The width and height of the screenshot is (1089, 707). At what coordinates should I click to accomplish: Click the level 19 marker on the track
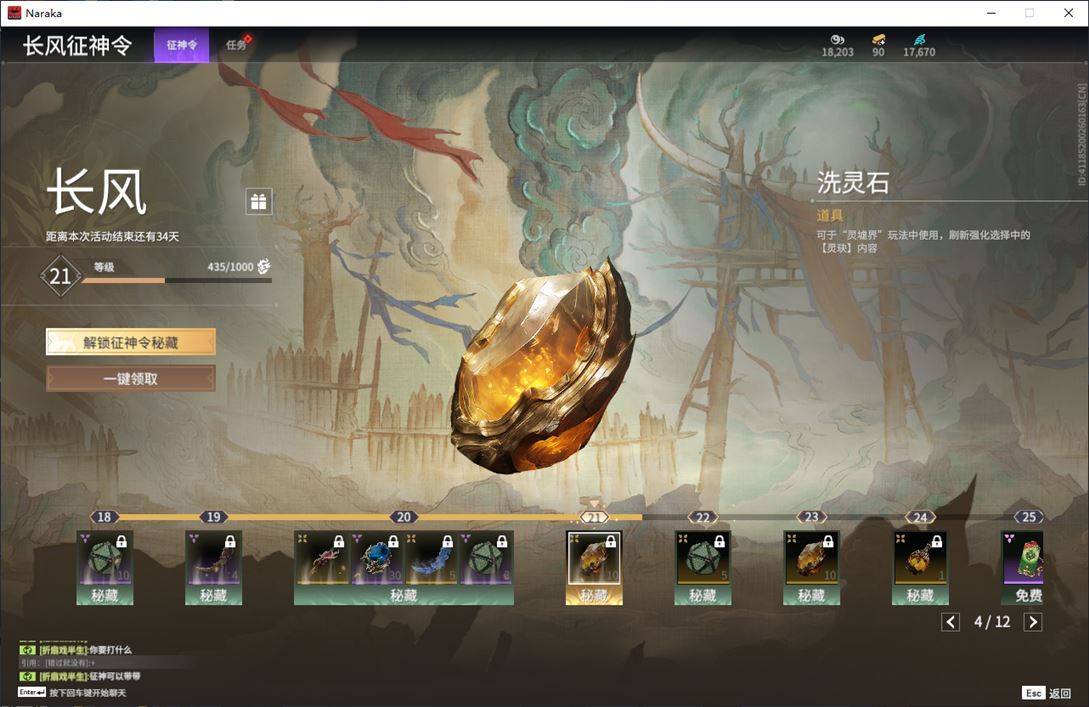tap(213, 517)
